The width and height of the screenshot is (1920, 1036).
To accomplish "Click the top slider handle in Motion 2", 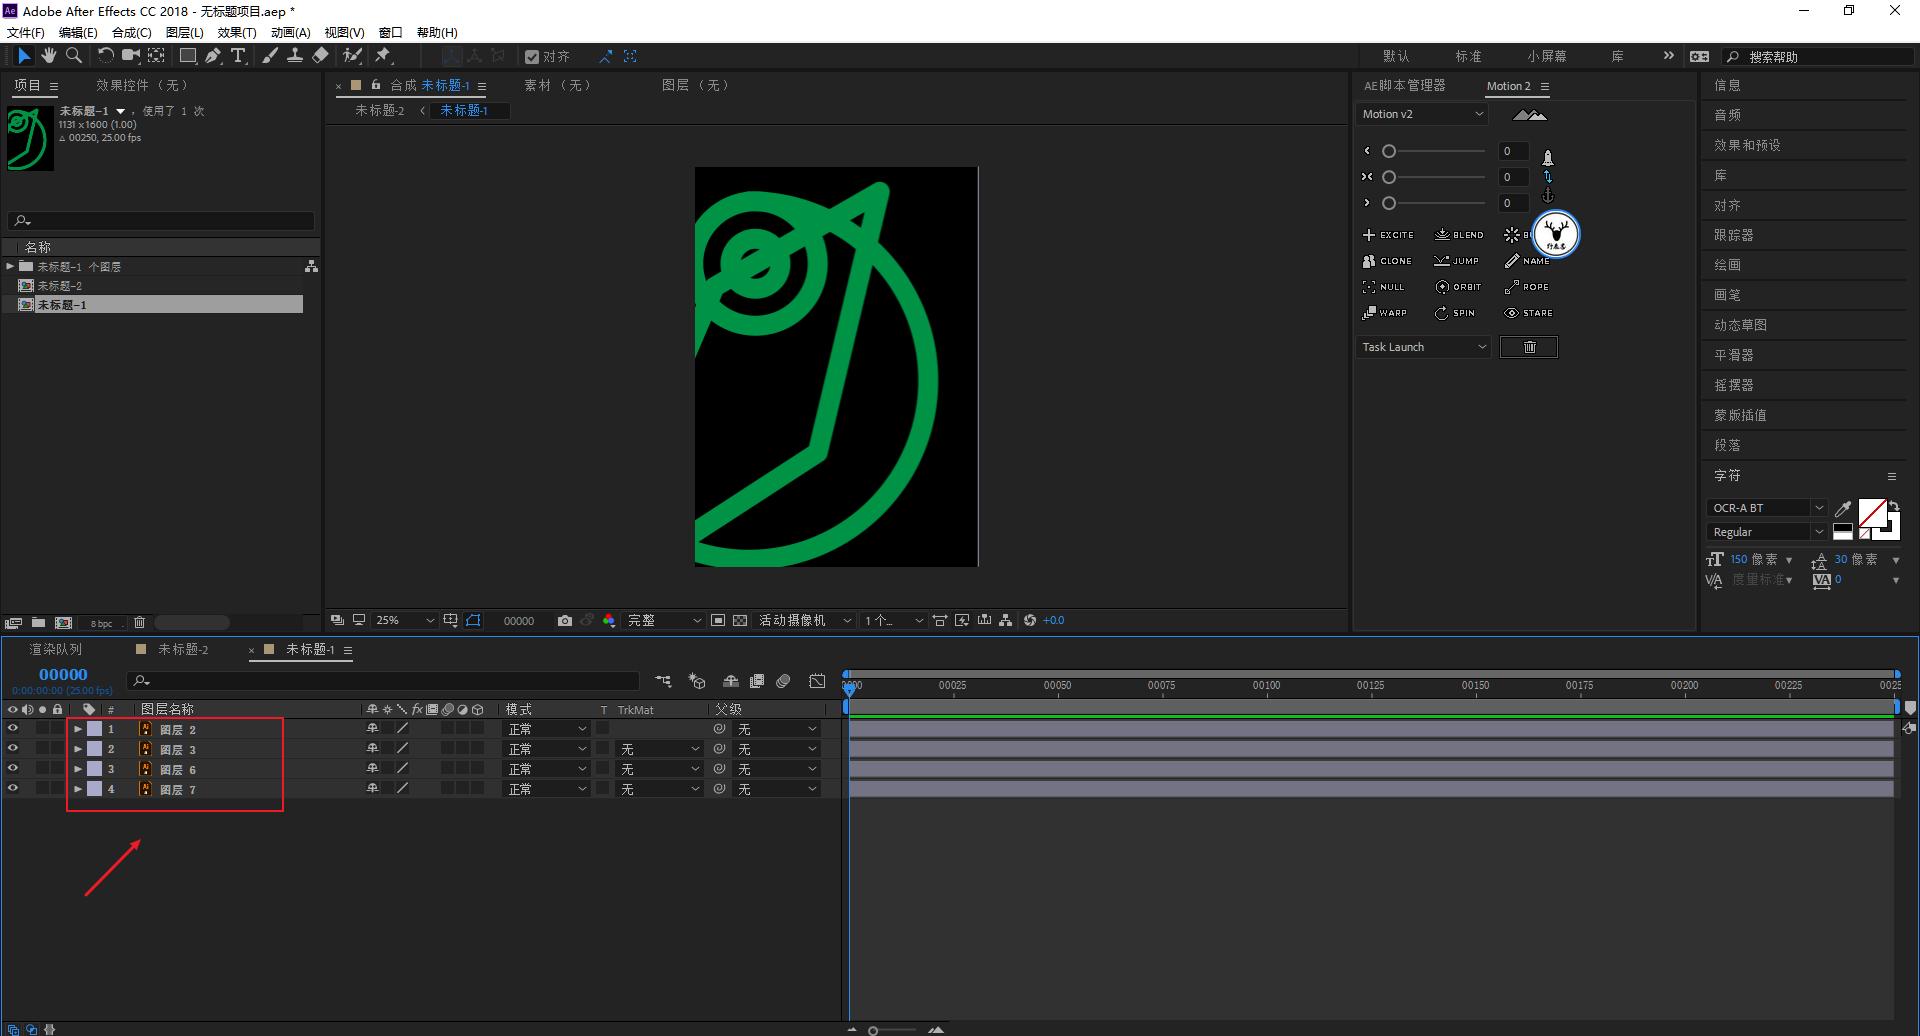I will [1389, 151].
